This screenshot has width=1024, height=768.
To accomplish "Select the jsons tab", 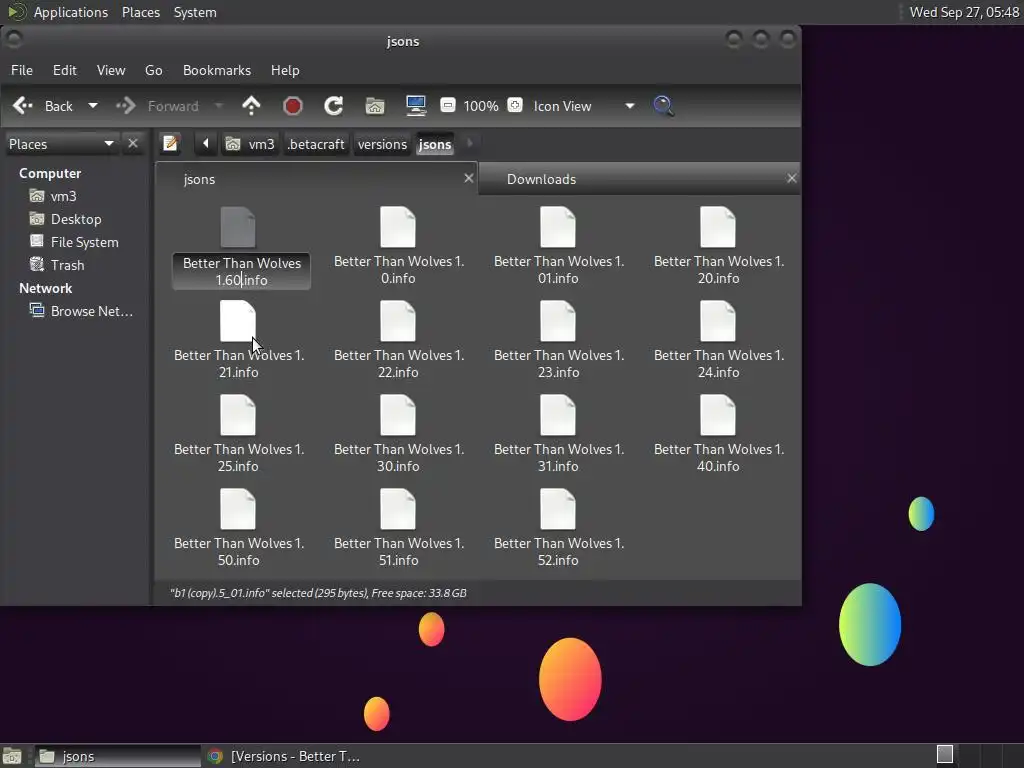I will click(199, 179).
